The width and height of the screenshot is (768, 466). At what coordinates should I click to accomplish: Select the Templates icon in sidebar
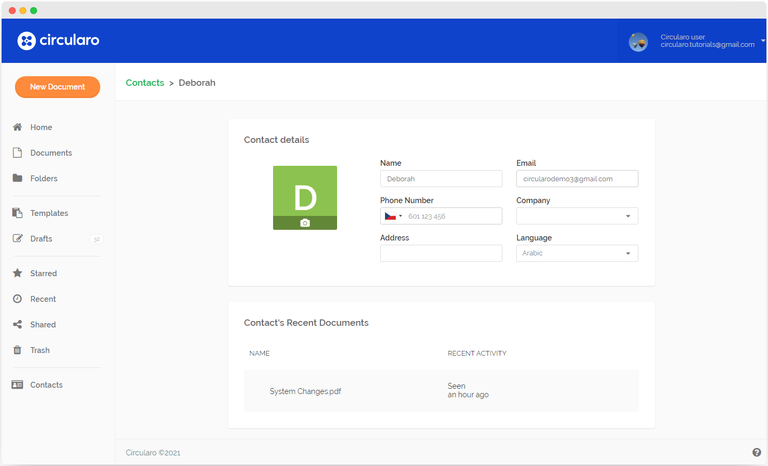(17, 213)
